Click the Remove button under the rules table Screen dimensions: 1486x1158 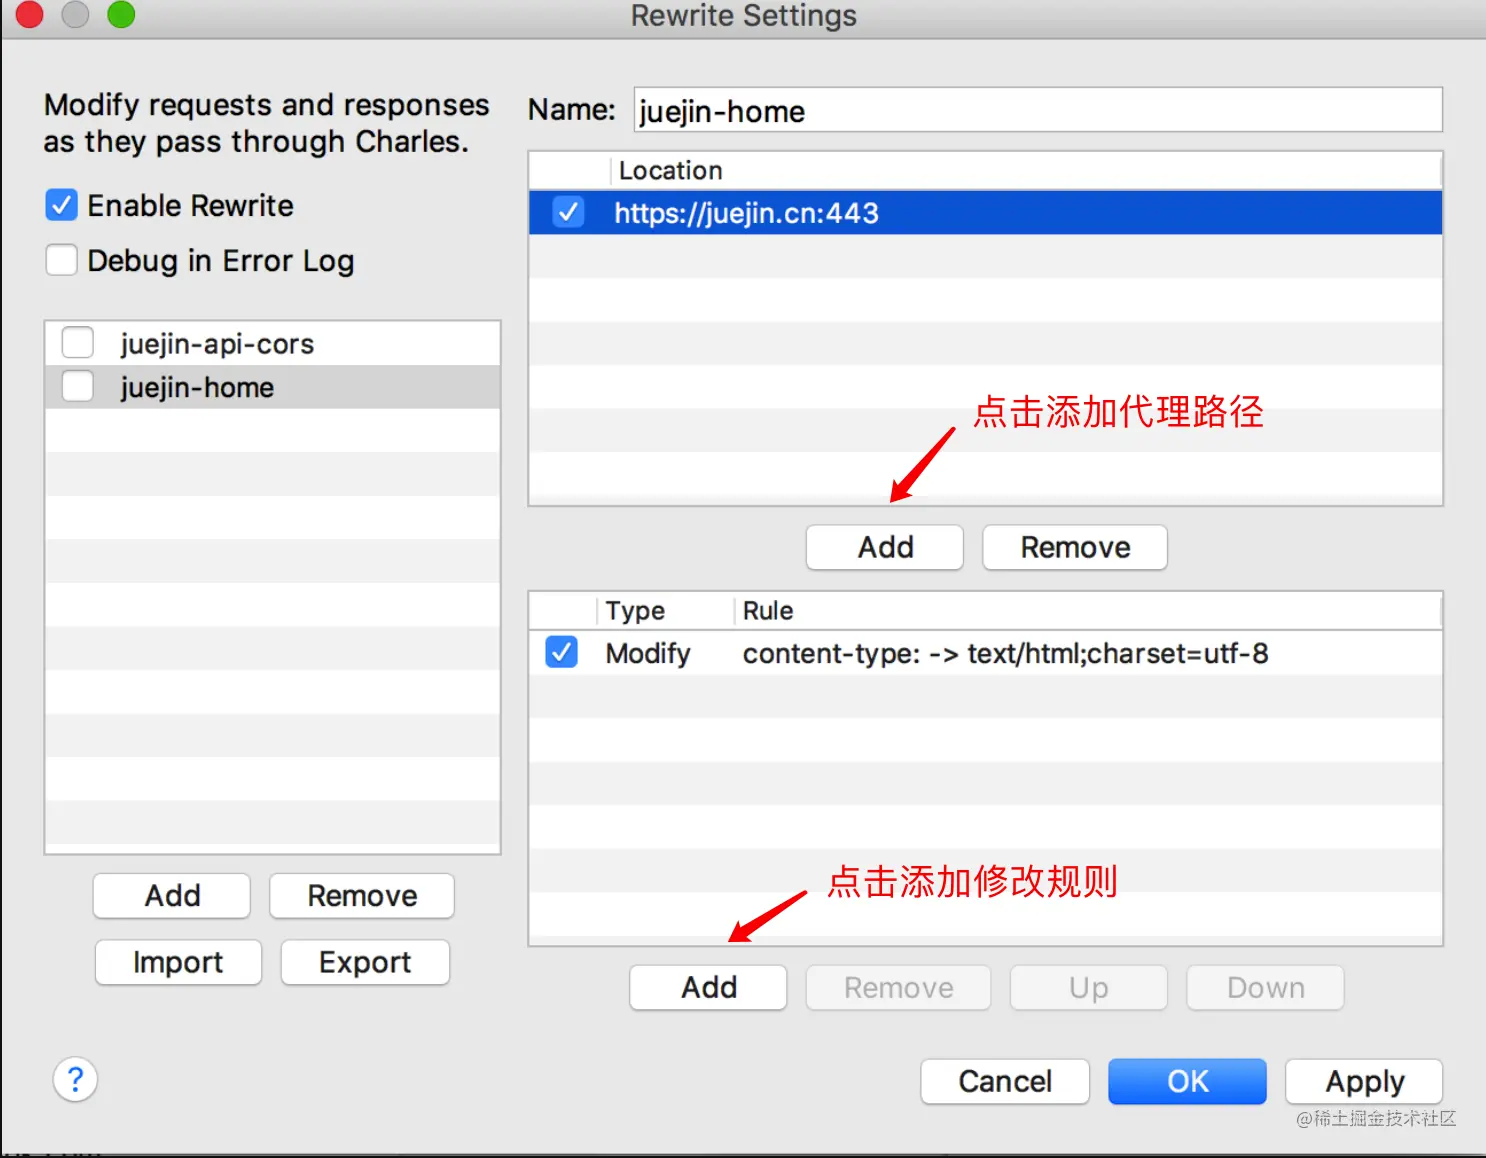point(898,987)
